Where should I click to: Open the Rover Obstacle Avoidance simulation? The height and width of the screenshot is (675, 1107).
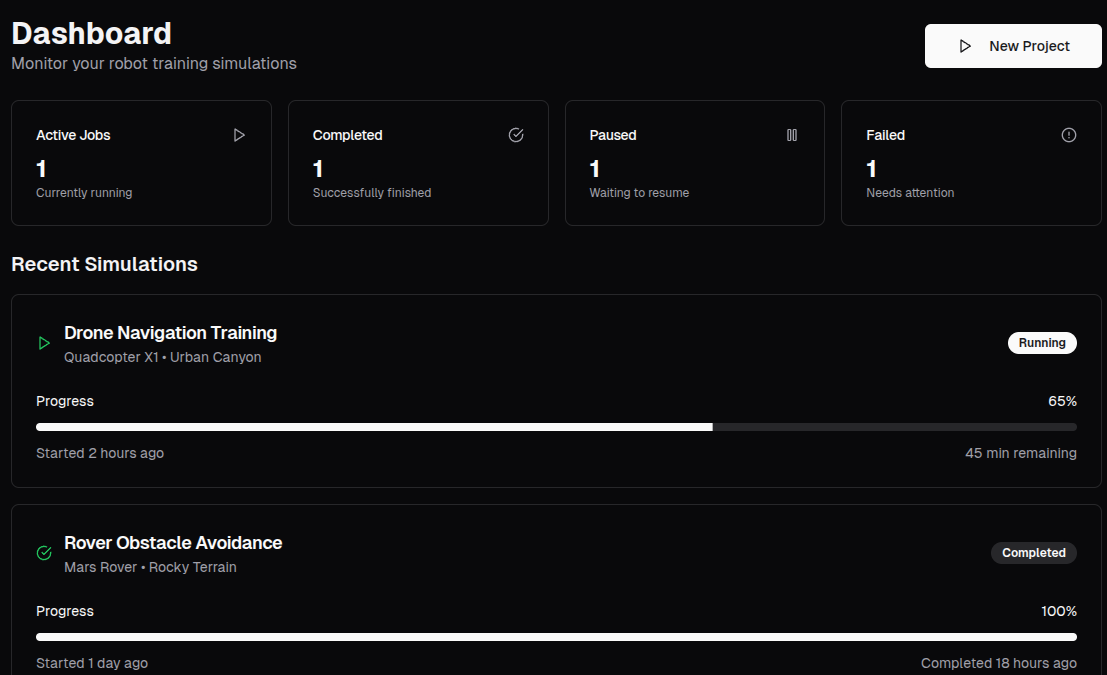[173, 543]
